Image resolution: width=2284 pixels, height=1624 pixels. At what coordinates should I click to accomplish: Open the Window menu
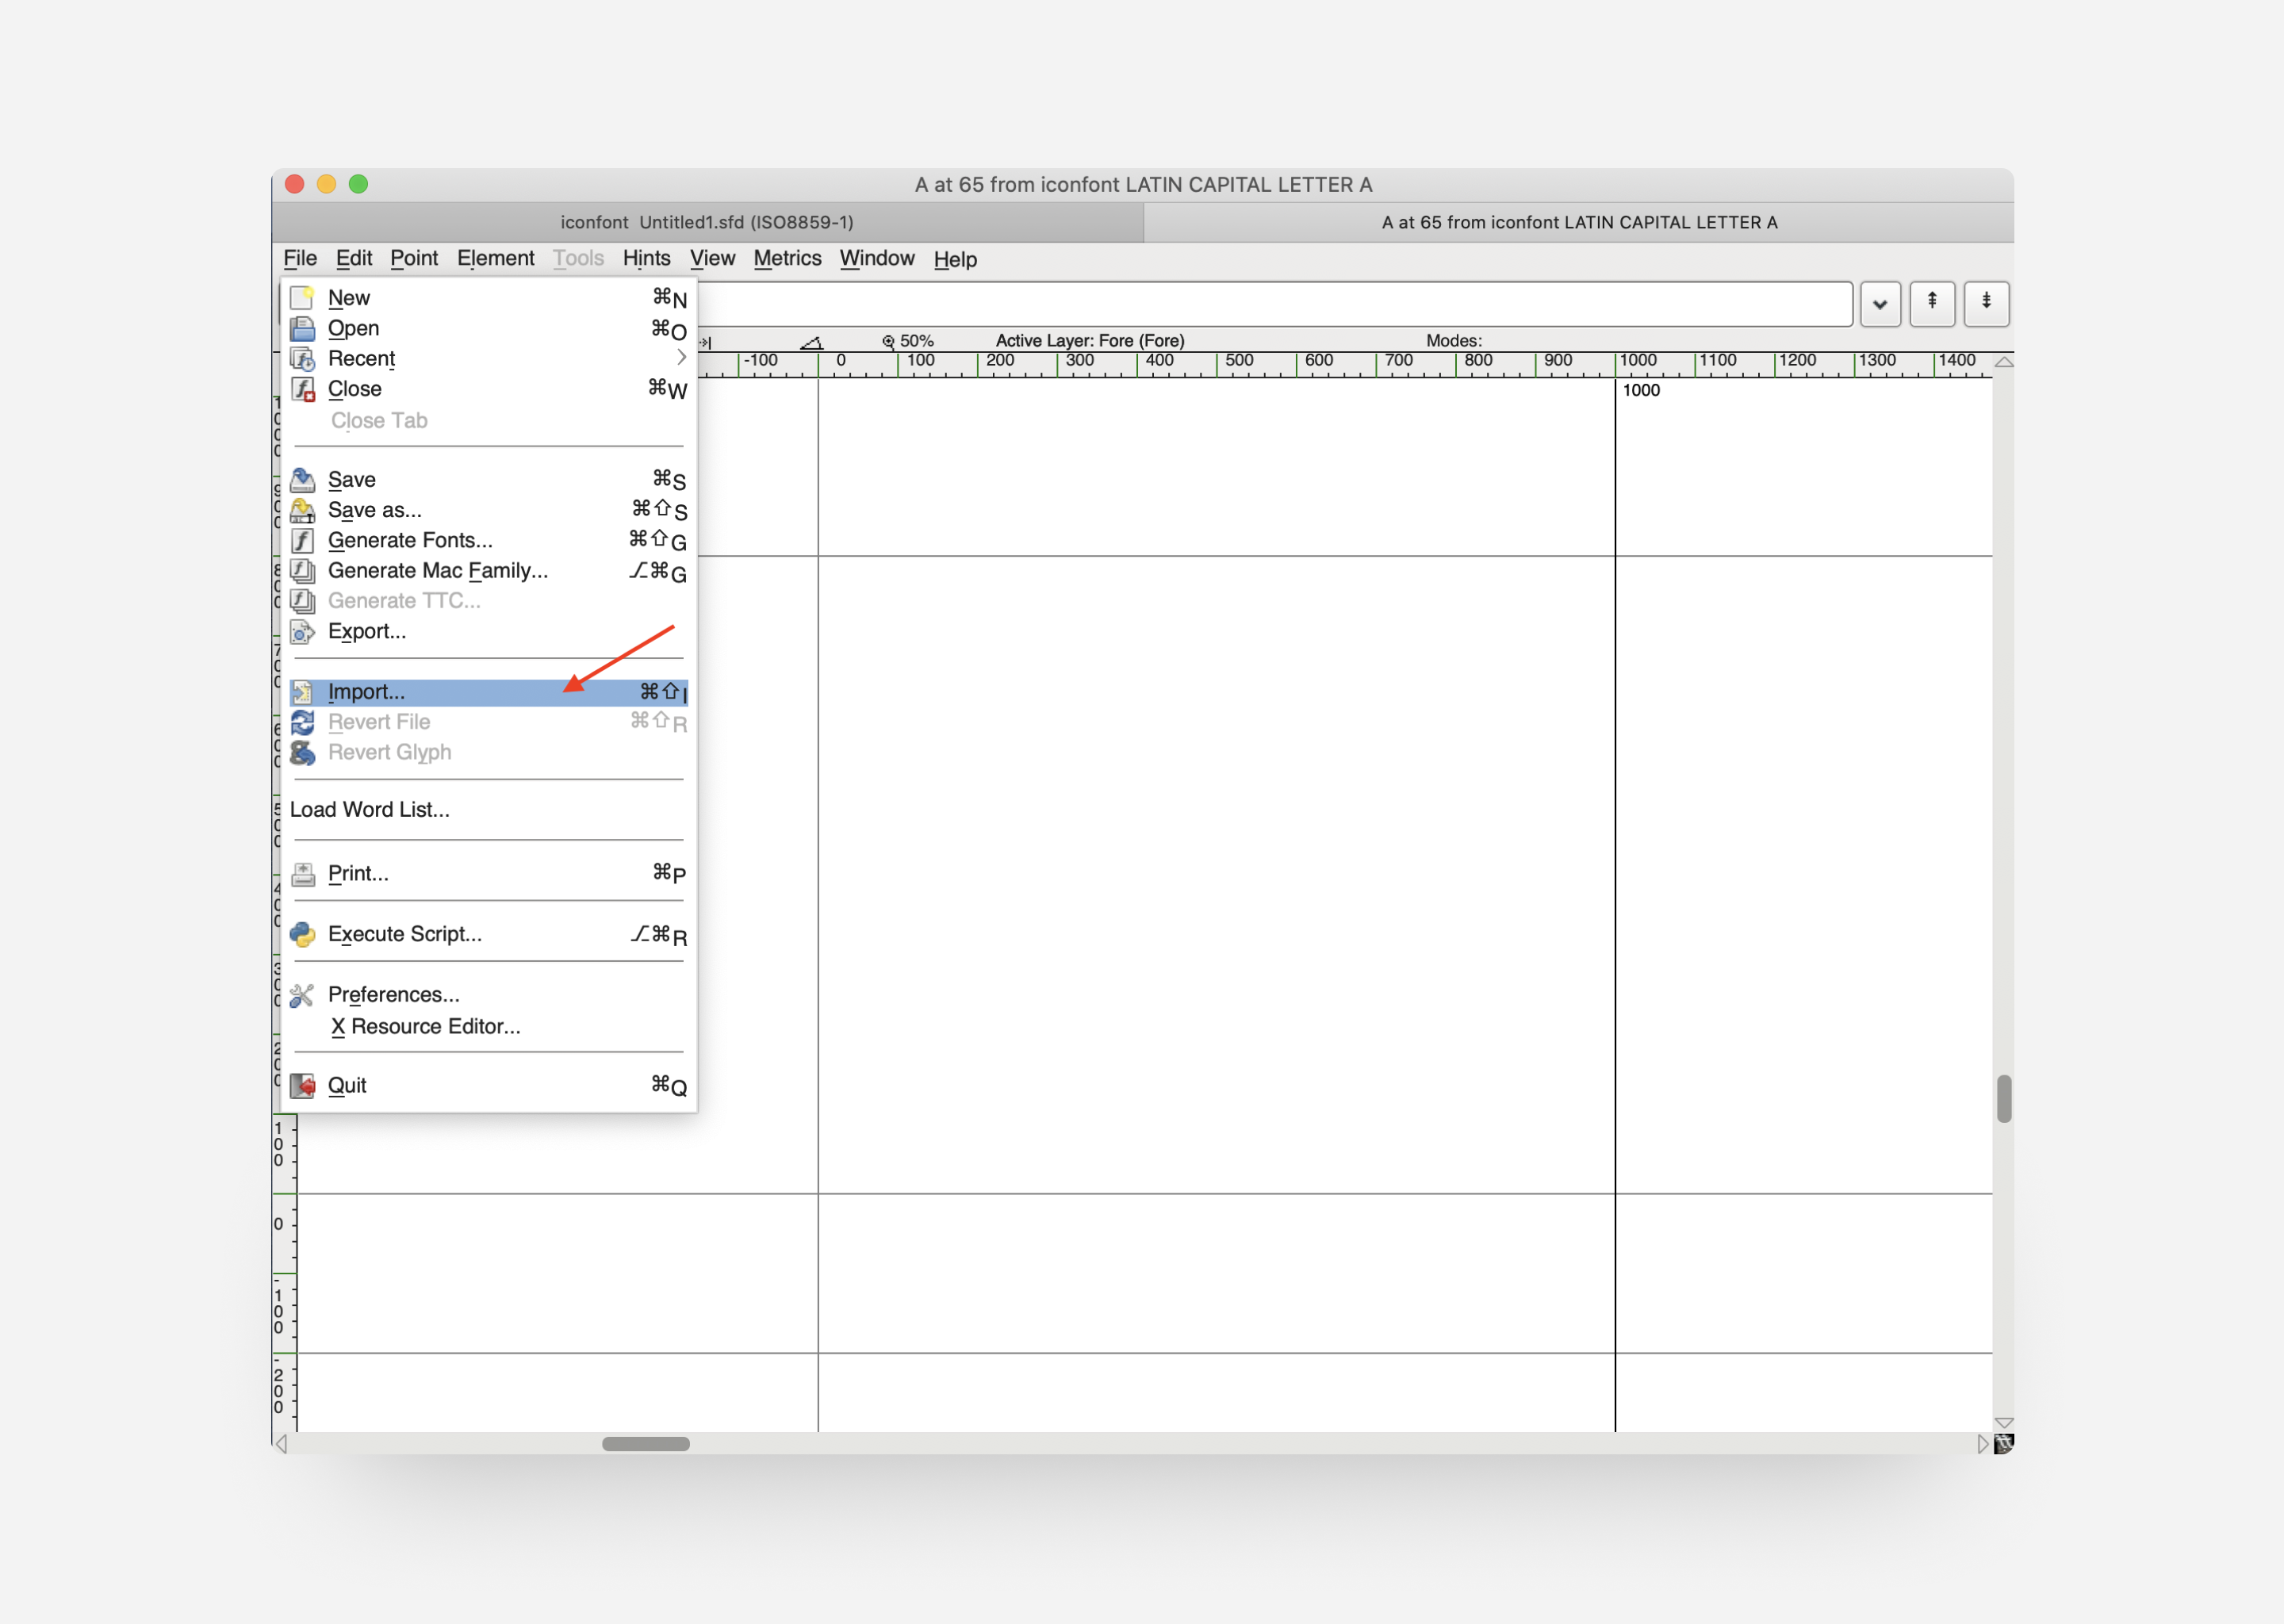(877, 259)
